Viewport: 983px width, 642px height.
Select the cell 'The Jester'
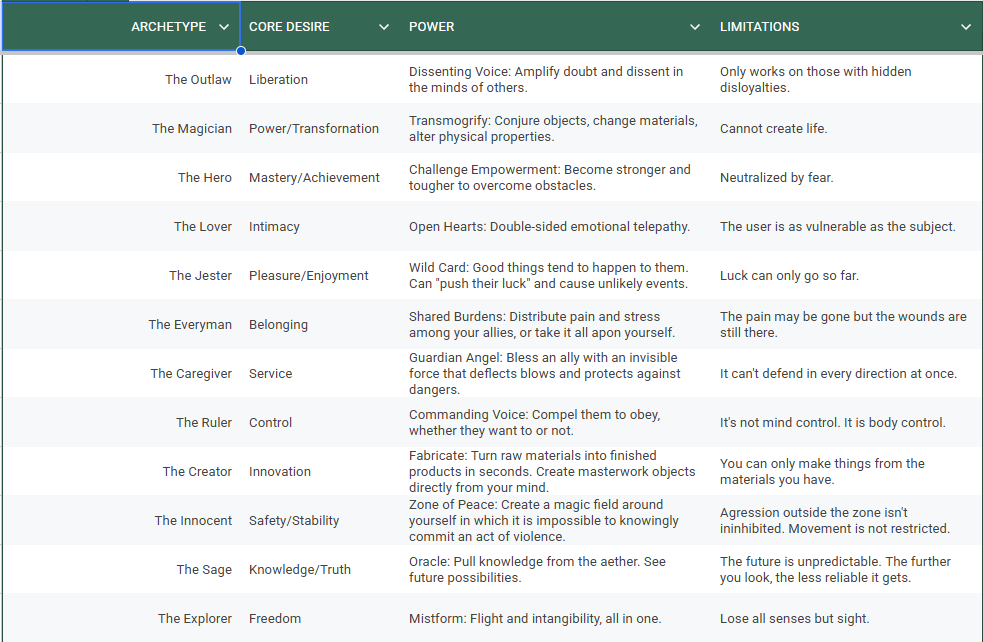tap(121, 275)
